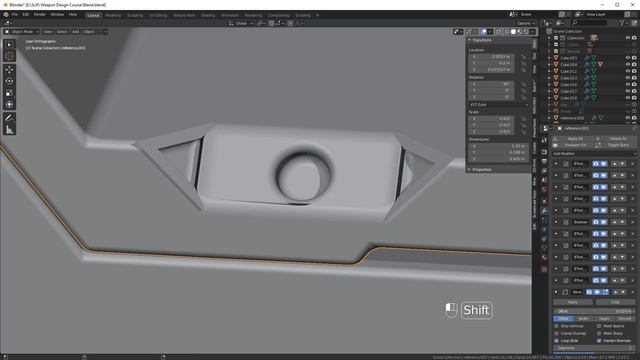Click the Viewport Vis button
640x360 pixels.
click(575, 145)
